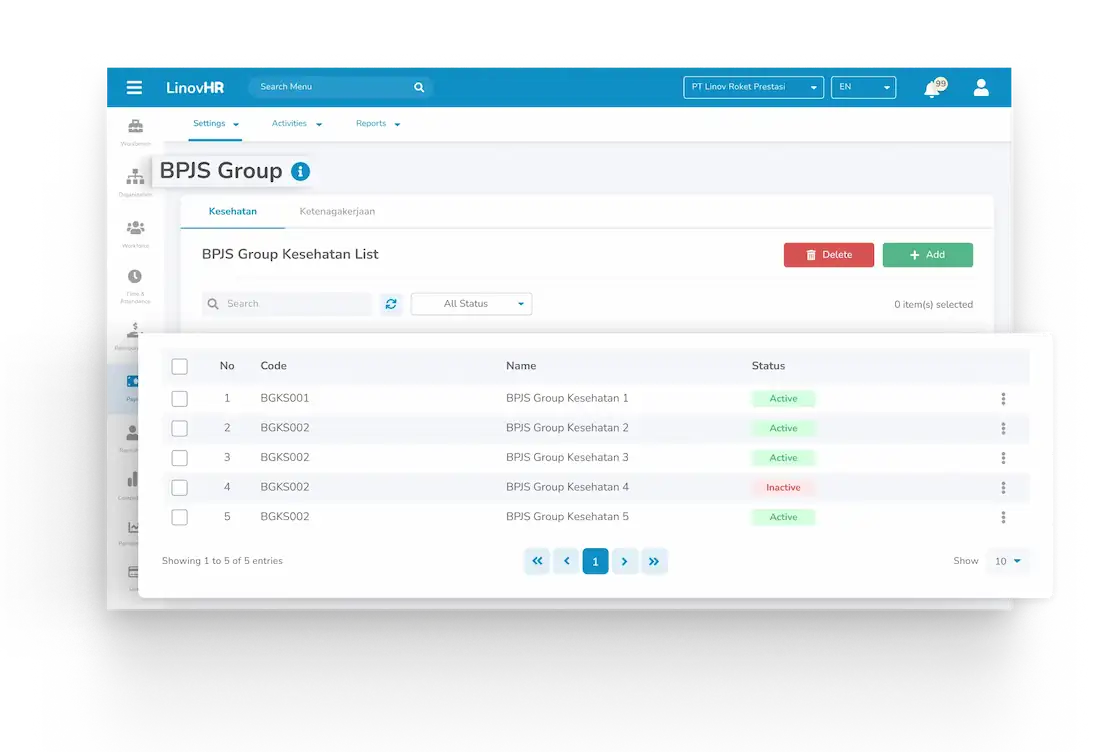Click inside the Search input field

[x=290, y=303]
